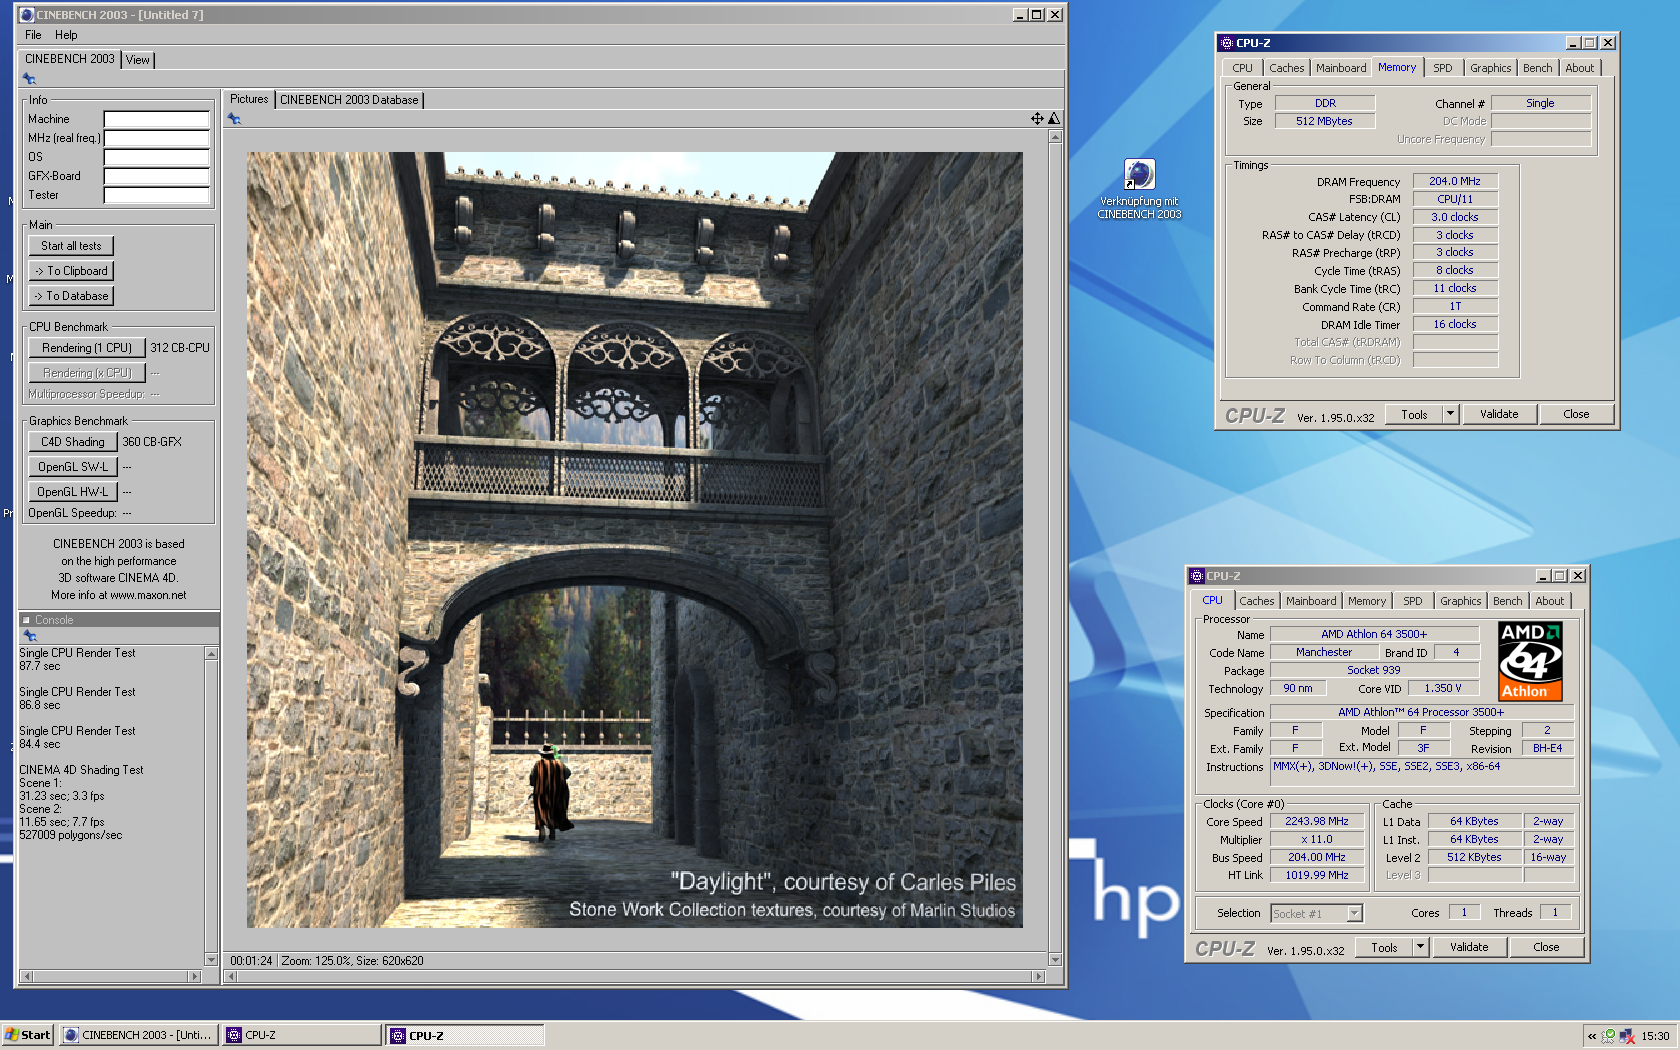Screen dimensions: 1680x1050
Task: Click the picture vertical scrollbar down arrow
Action: 1055,959
